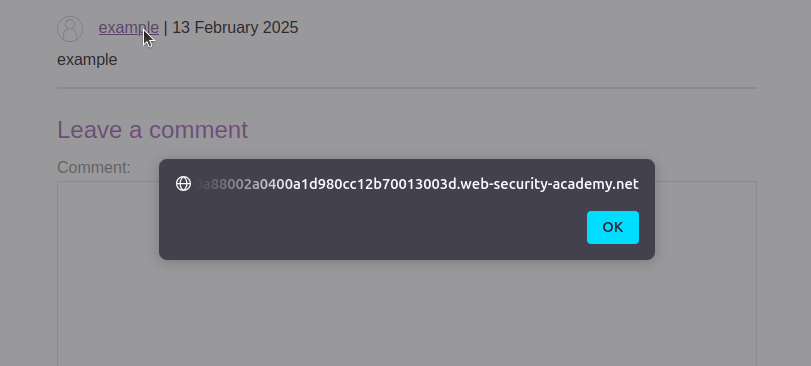Open the example author link
811x366 pixels.
click(128, 27)
